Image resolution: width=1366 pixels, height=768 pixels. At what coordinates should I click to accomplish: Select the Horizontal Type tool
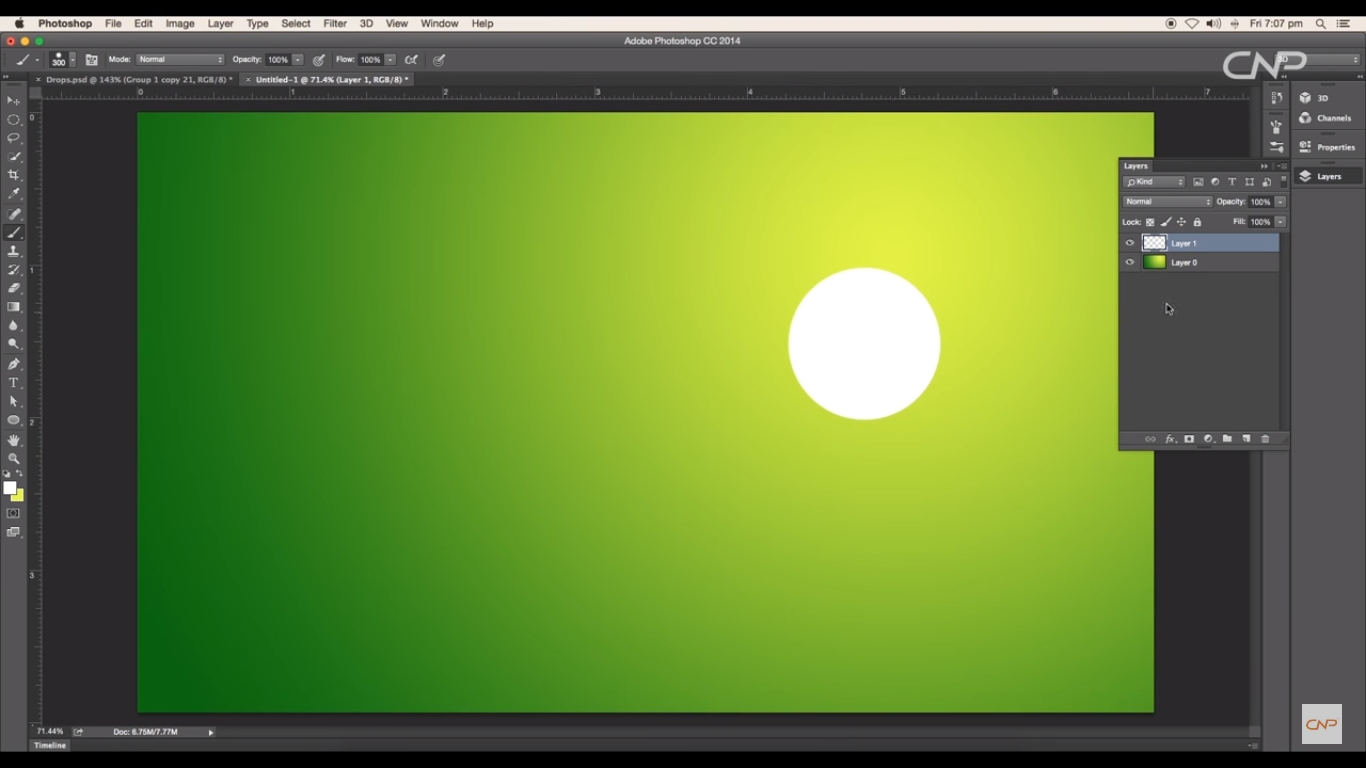pos(14,383)
